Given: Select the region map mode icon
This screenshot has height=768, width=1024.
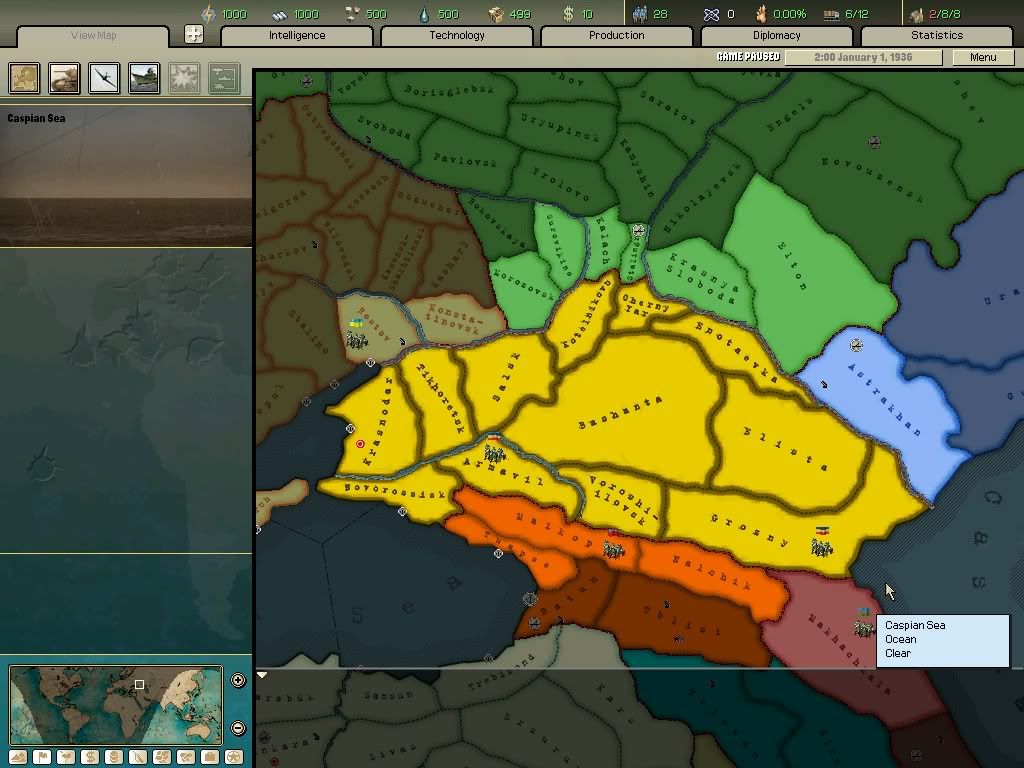Looking at the screenshot, I should click(x=162, y=757).
